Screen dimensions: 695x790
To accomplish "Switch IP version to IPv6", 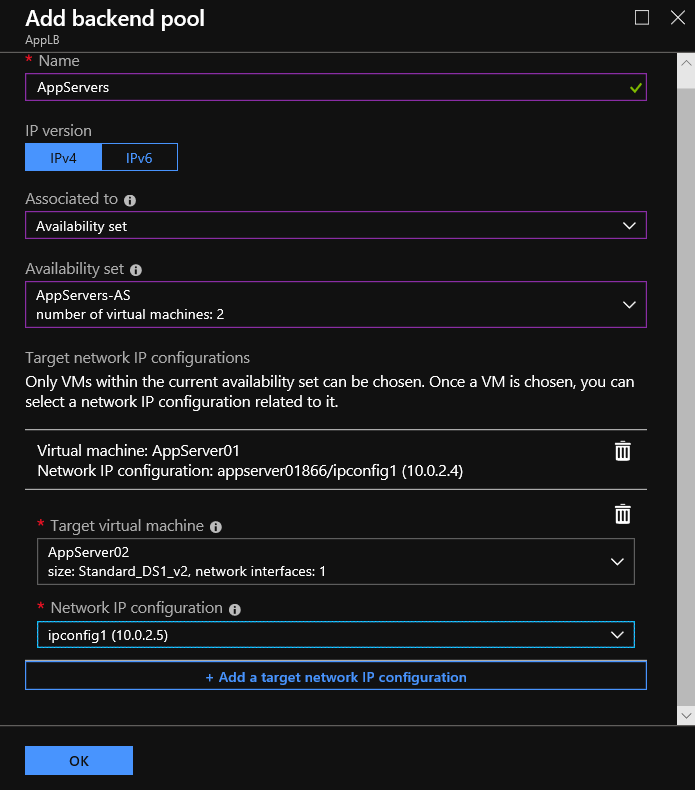I will [x=140, y=157].
